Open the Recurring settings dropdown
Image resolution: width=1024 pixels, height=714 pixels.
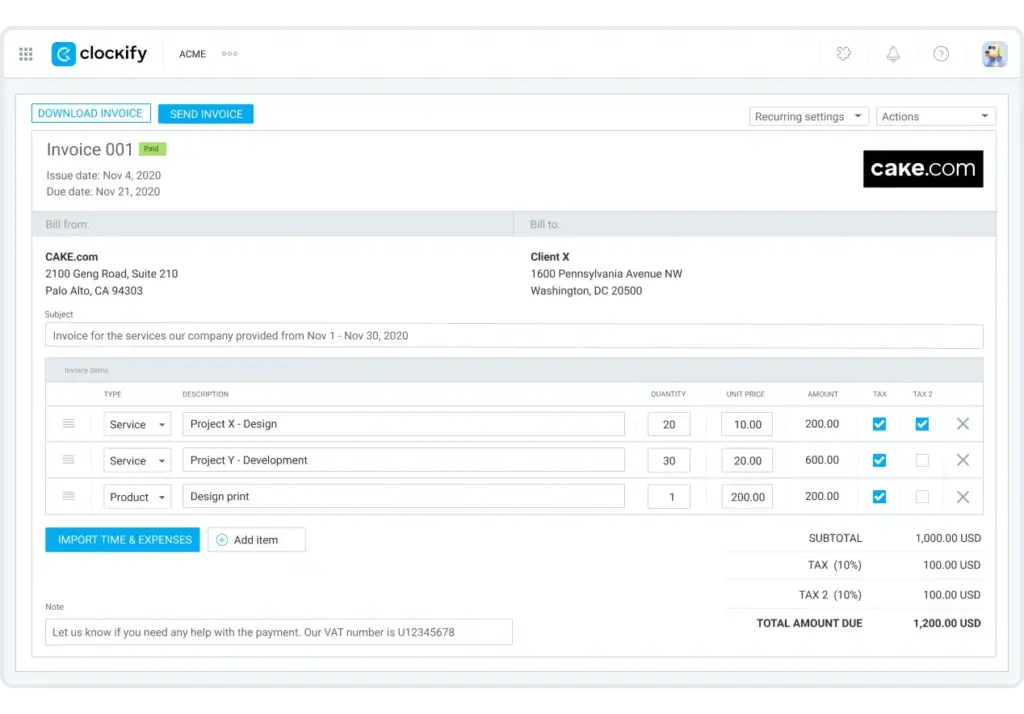[x=808, y=116]
